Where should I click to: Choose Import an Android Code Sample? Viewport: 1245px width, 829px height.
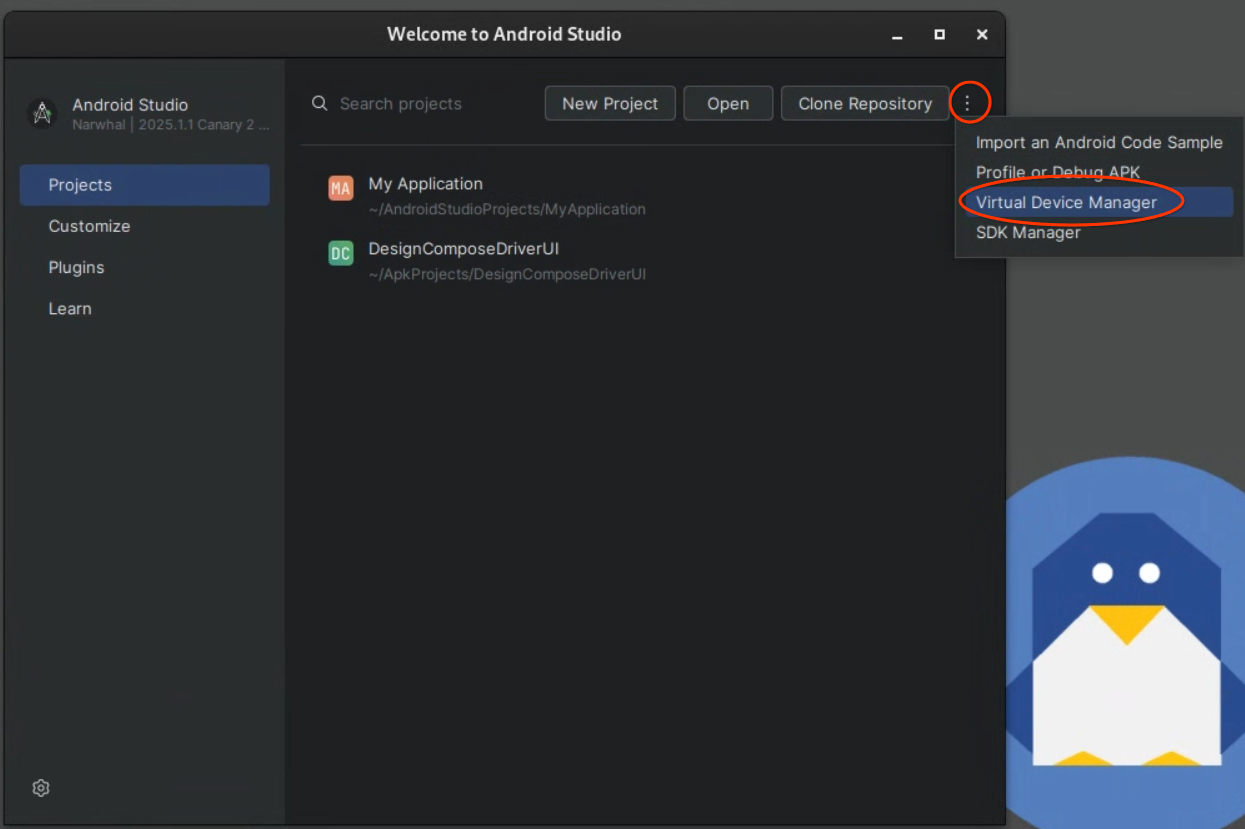pos(1098,143)
